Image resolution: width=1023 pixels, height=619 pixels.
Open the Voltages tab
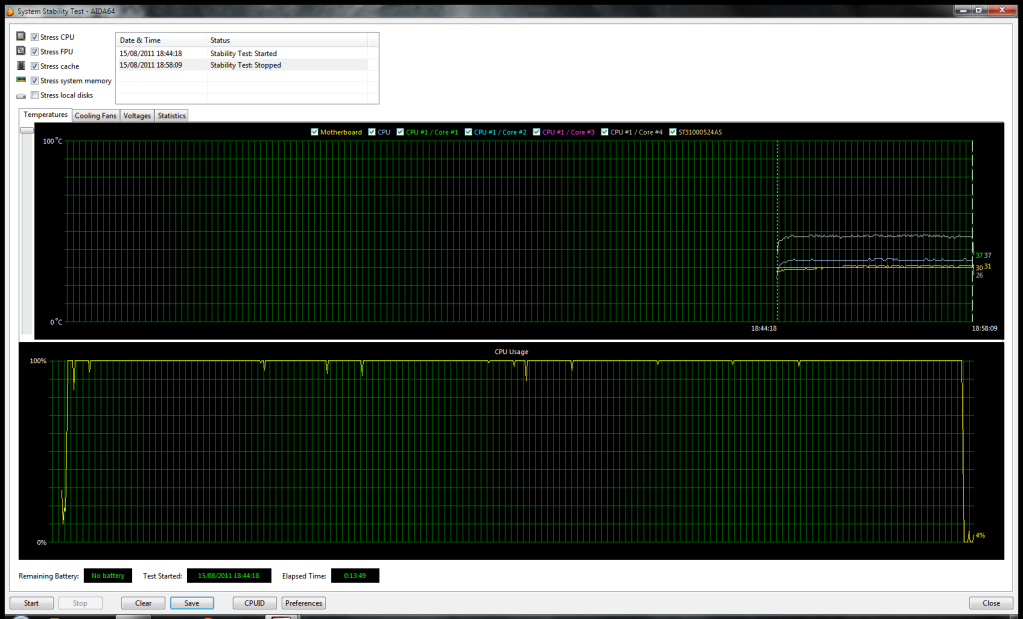click(x=136, y=115)
